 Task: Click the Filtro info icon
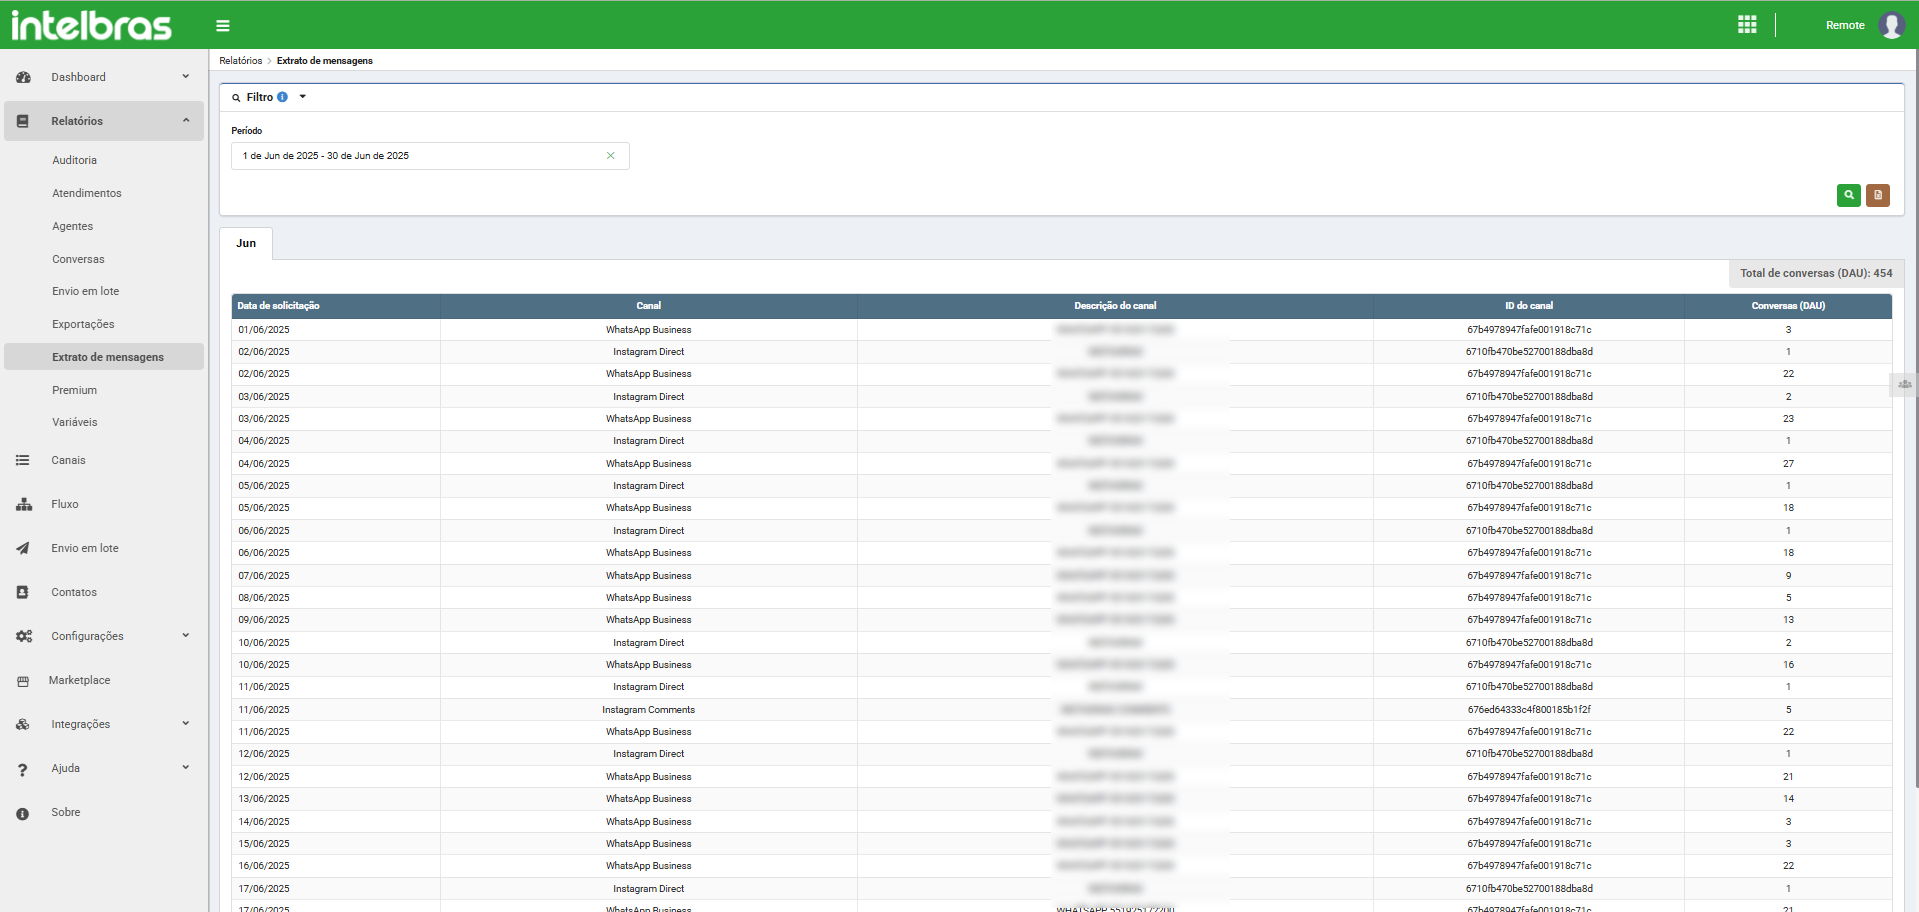coord(282,97)
